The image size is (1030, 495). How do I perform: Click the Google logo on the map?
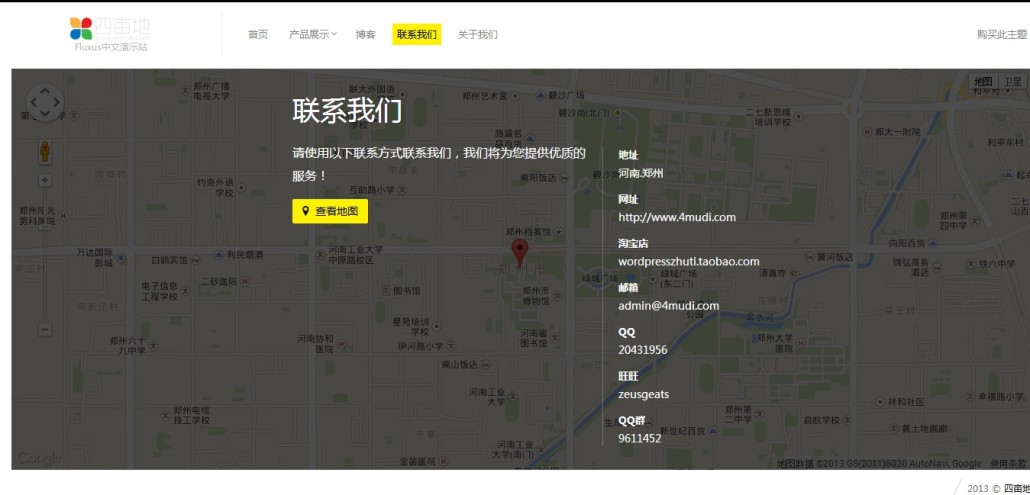click(x=39, y=459)
